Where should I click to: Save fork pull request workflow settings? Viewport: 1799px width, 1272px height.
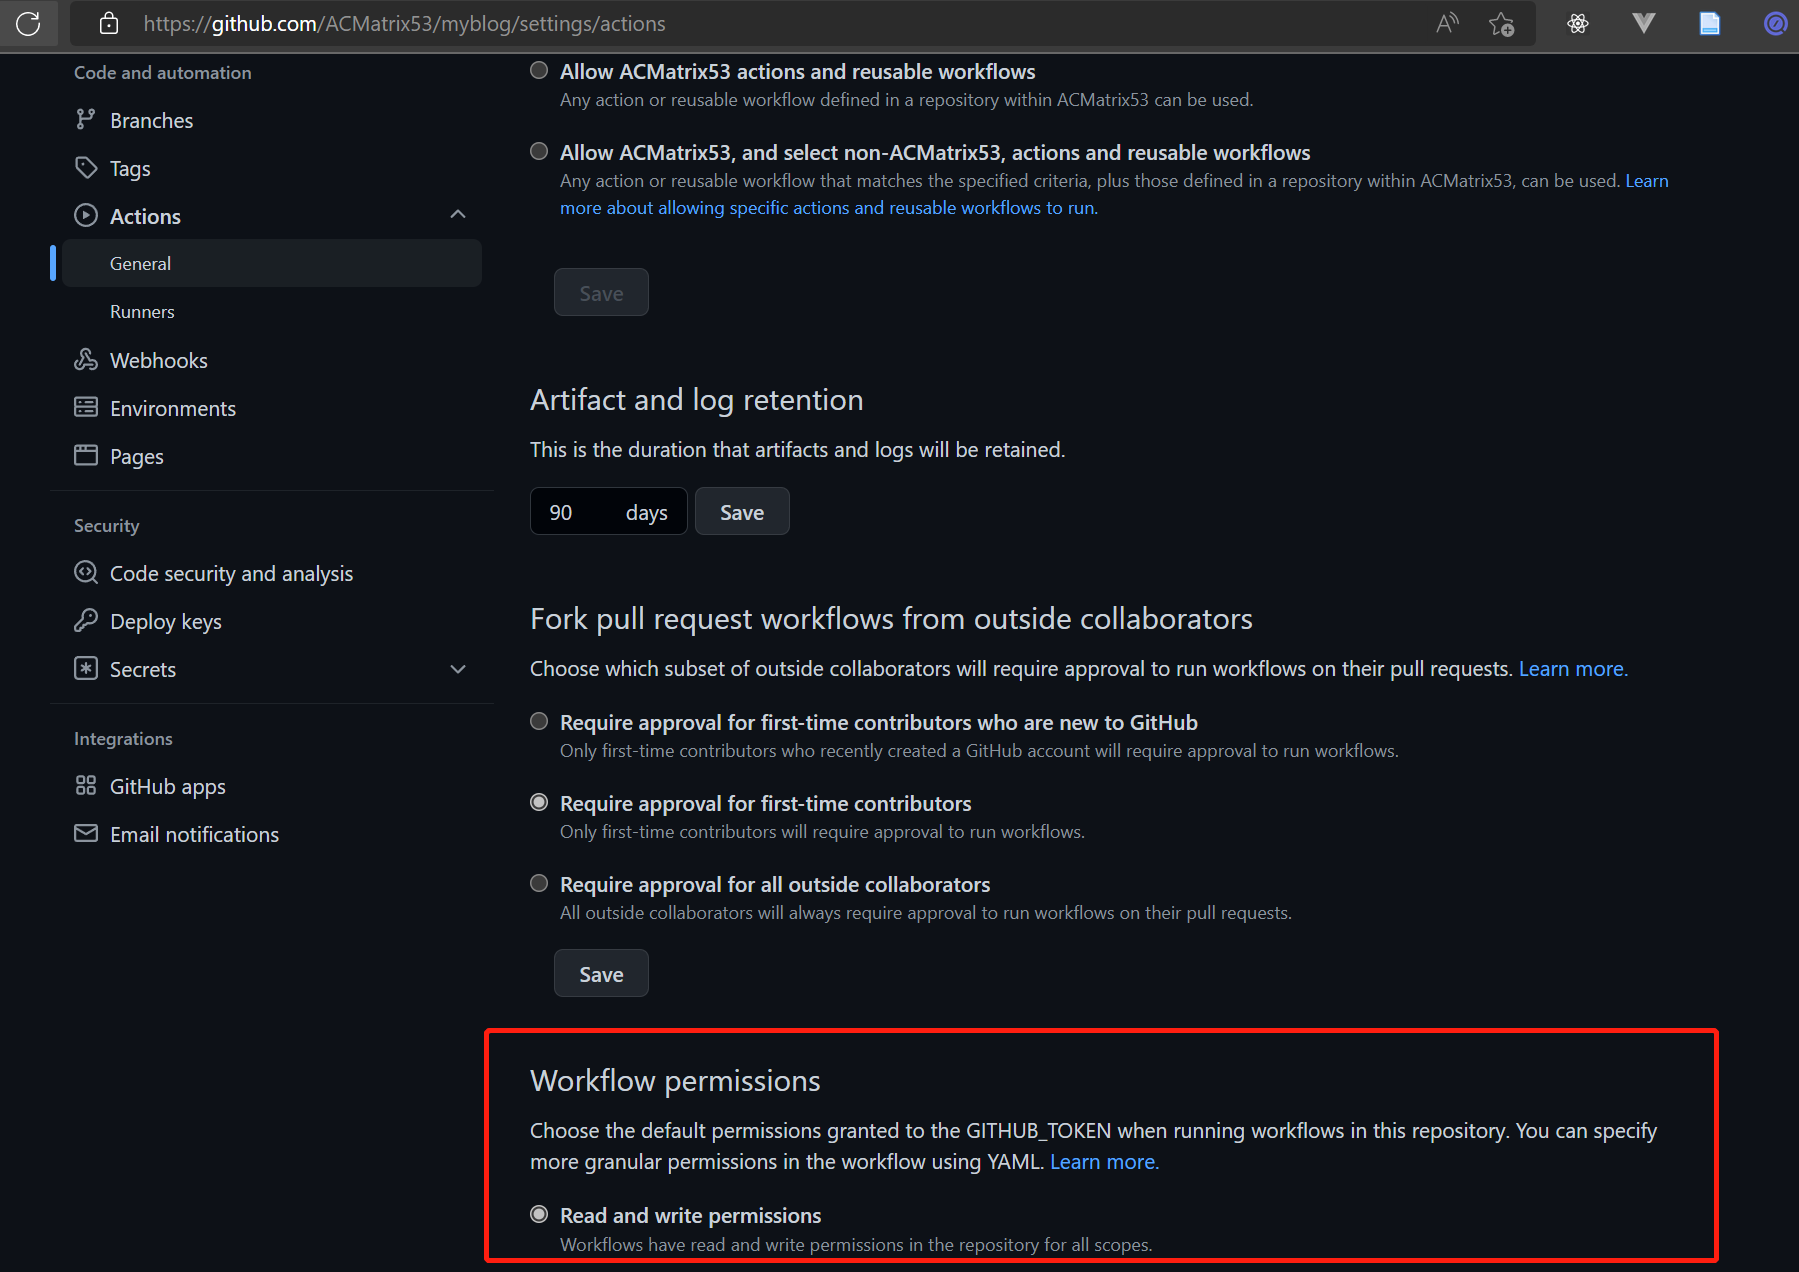coord(601,973)
